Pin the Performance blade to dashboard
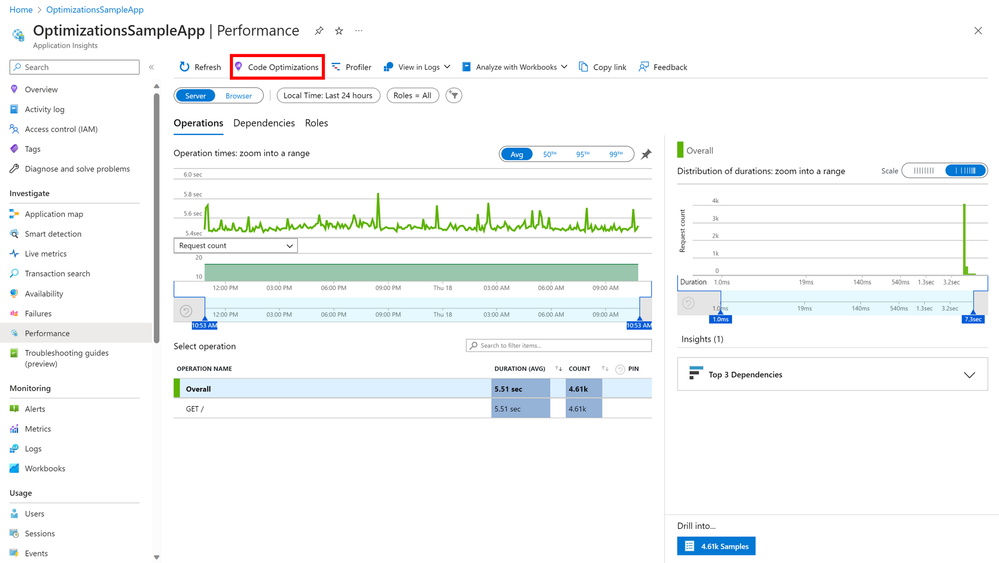This screenshot has width=999, height=563. (x=319, y=31)
